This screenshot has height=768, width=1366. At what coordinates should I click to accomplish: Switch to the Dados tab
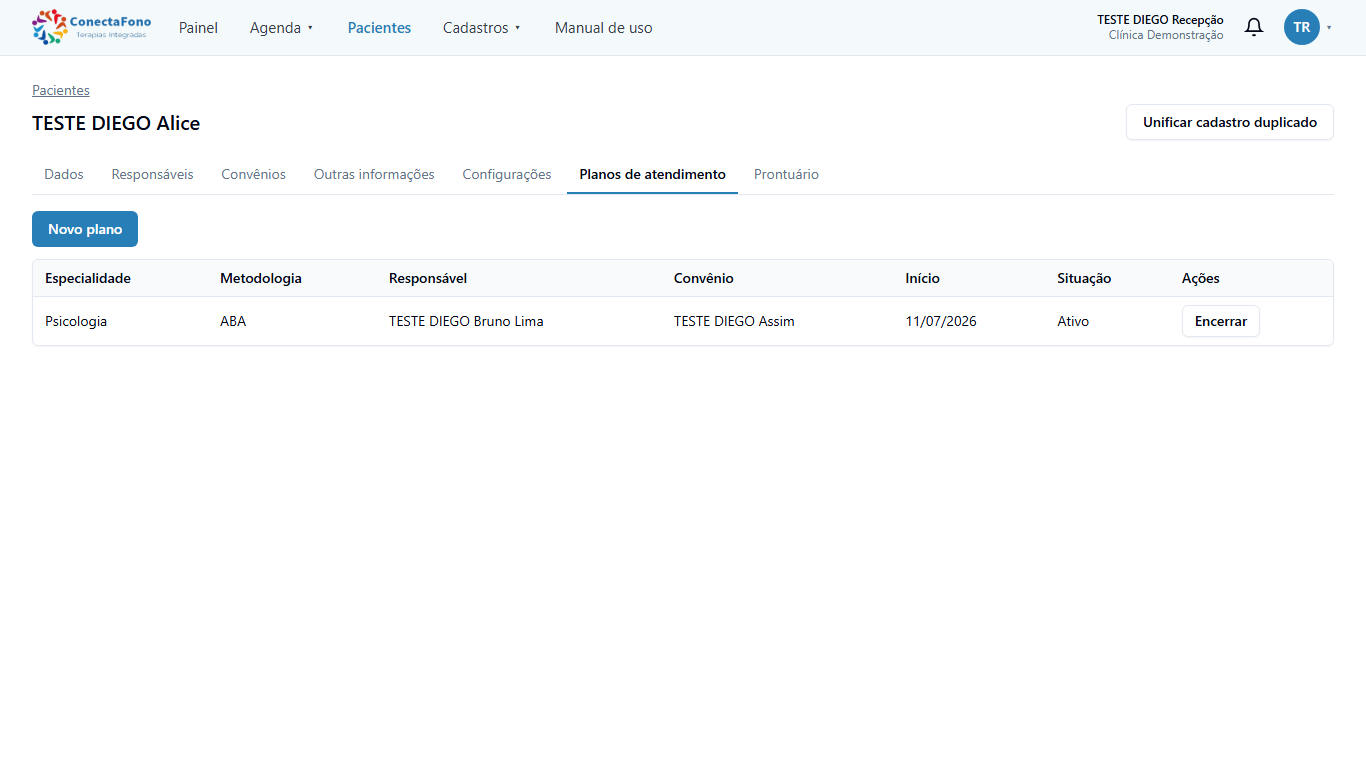(x=64, y=174)
